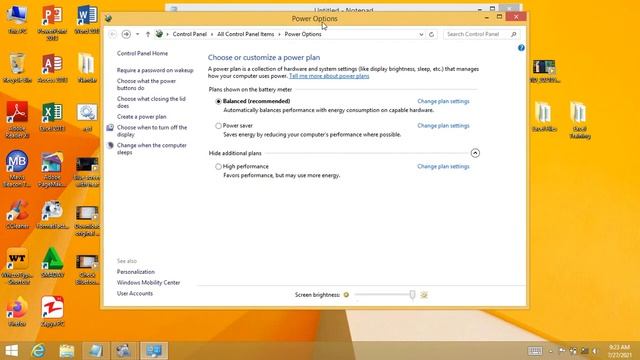The height and width of the screenshot is (360, 640).
Task: Open the recent locations dropdown arrow
Action: pyautogui.click(x=138, y=34)
